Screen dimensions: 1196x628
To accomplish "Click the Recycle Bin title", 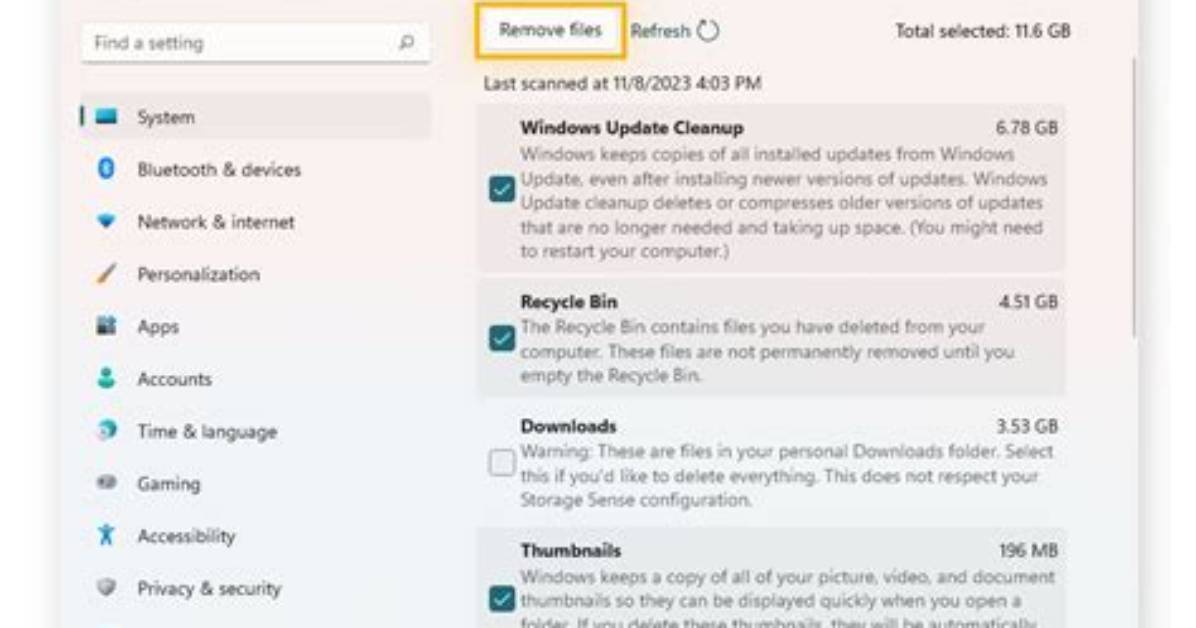I will click(x=569, y=301).
